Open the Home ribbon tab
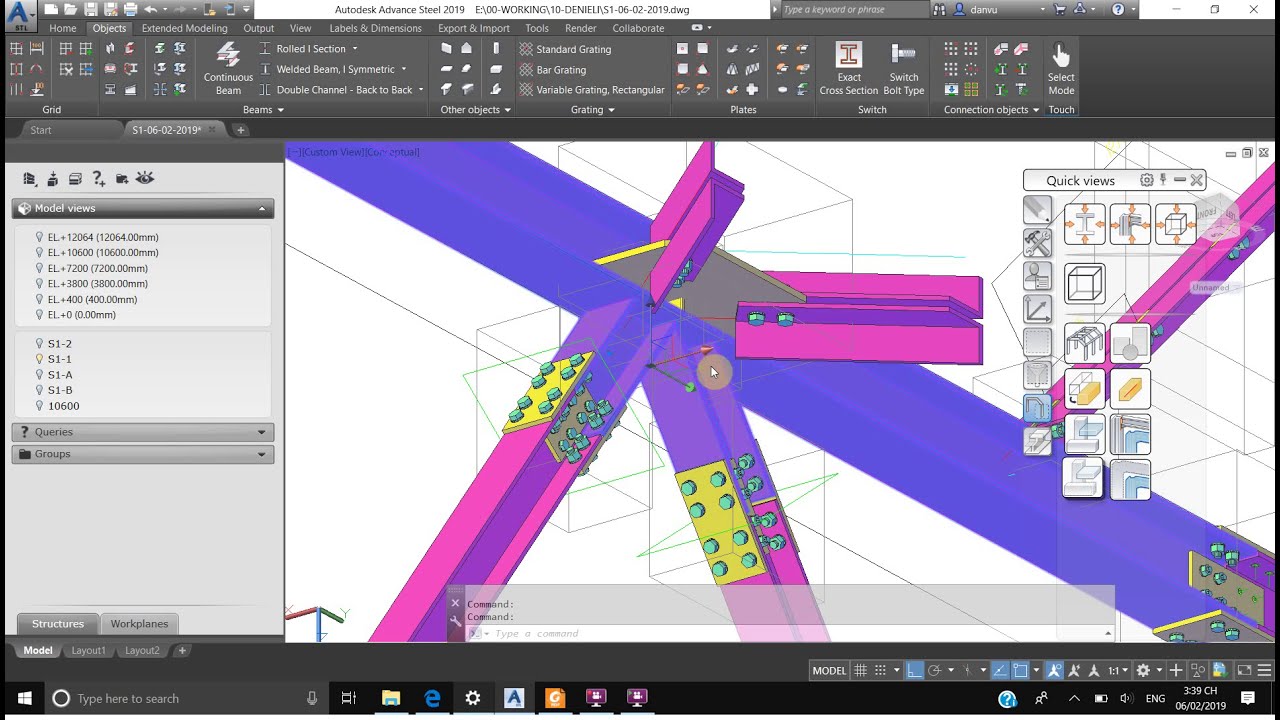Image resolution: width=1280 pixels, height=720 pixels. [x=62, y=28]
